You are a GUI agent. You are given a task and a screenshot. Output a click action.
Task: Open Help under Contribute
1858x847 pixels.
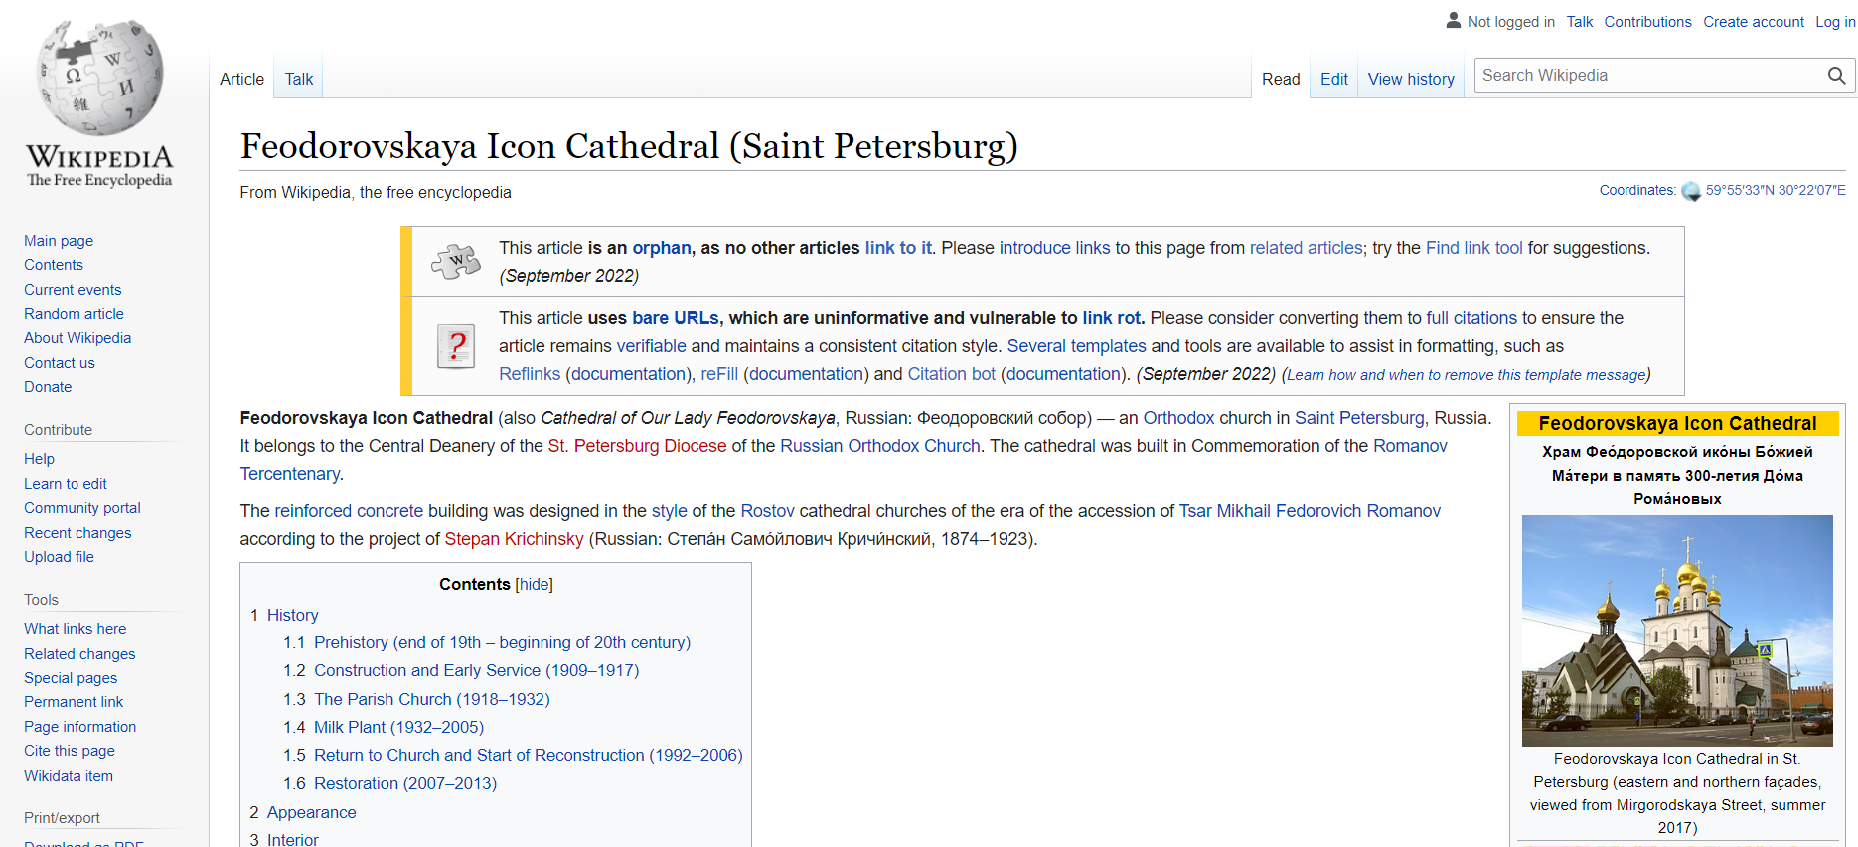39,459
